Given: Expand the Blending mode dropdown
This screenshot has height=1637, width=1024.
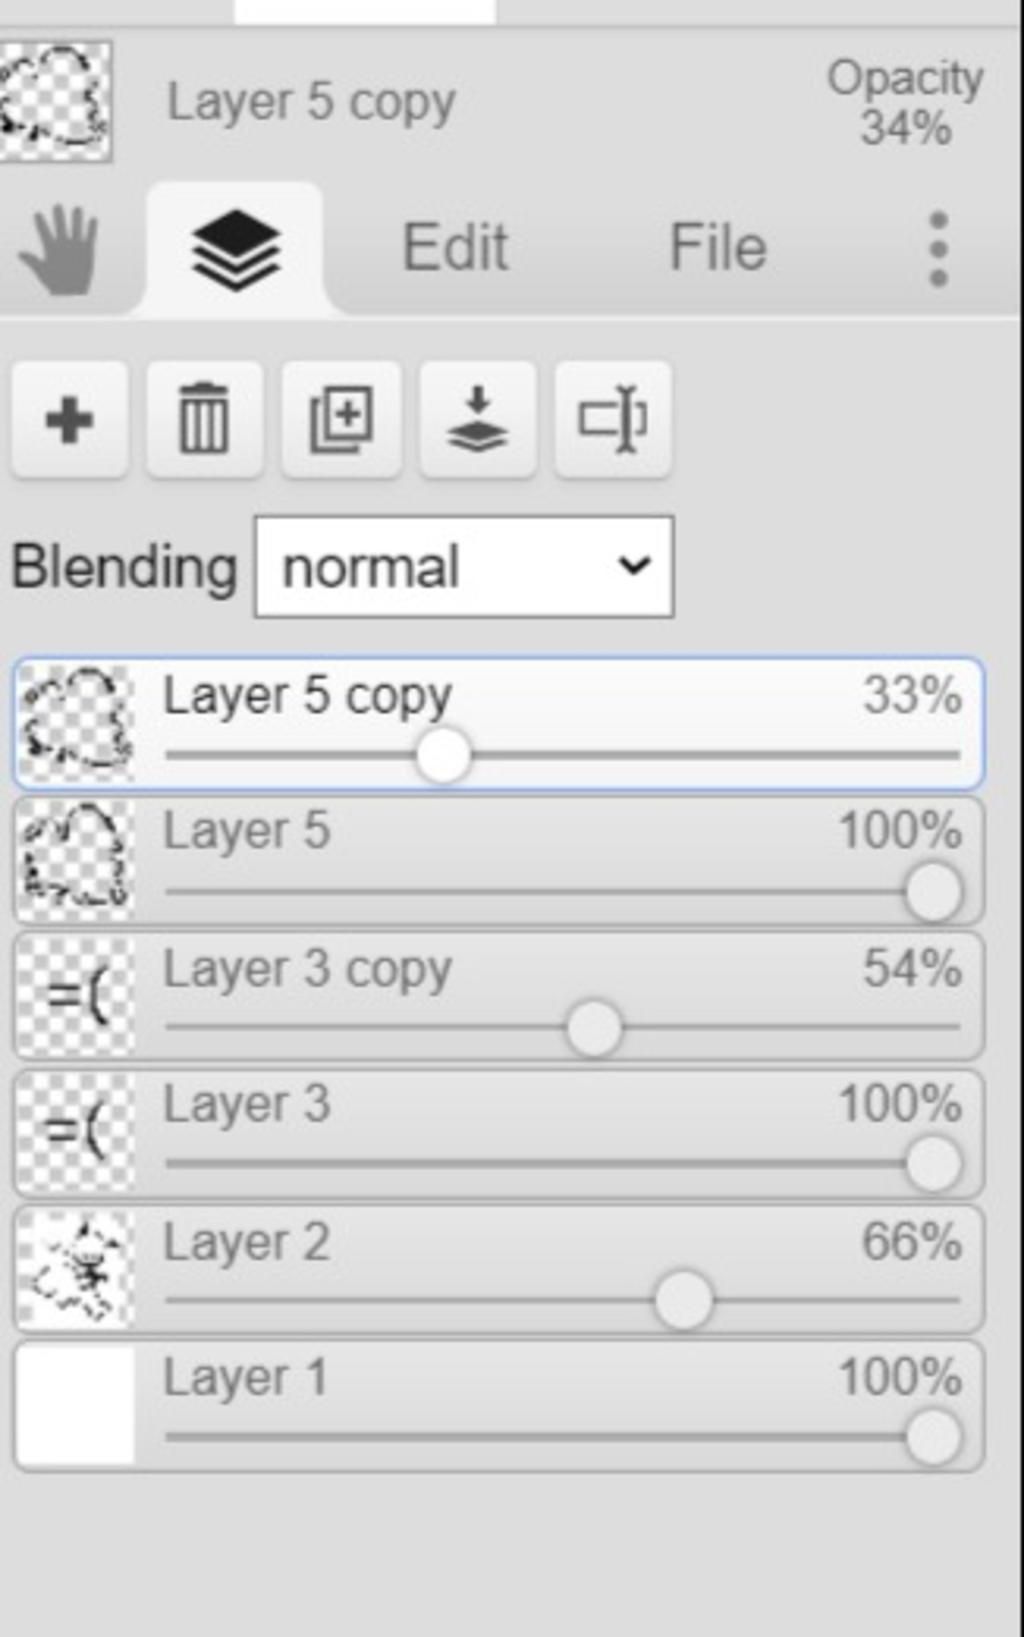Looking at the screenshot, I should point(464,567).
